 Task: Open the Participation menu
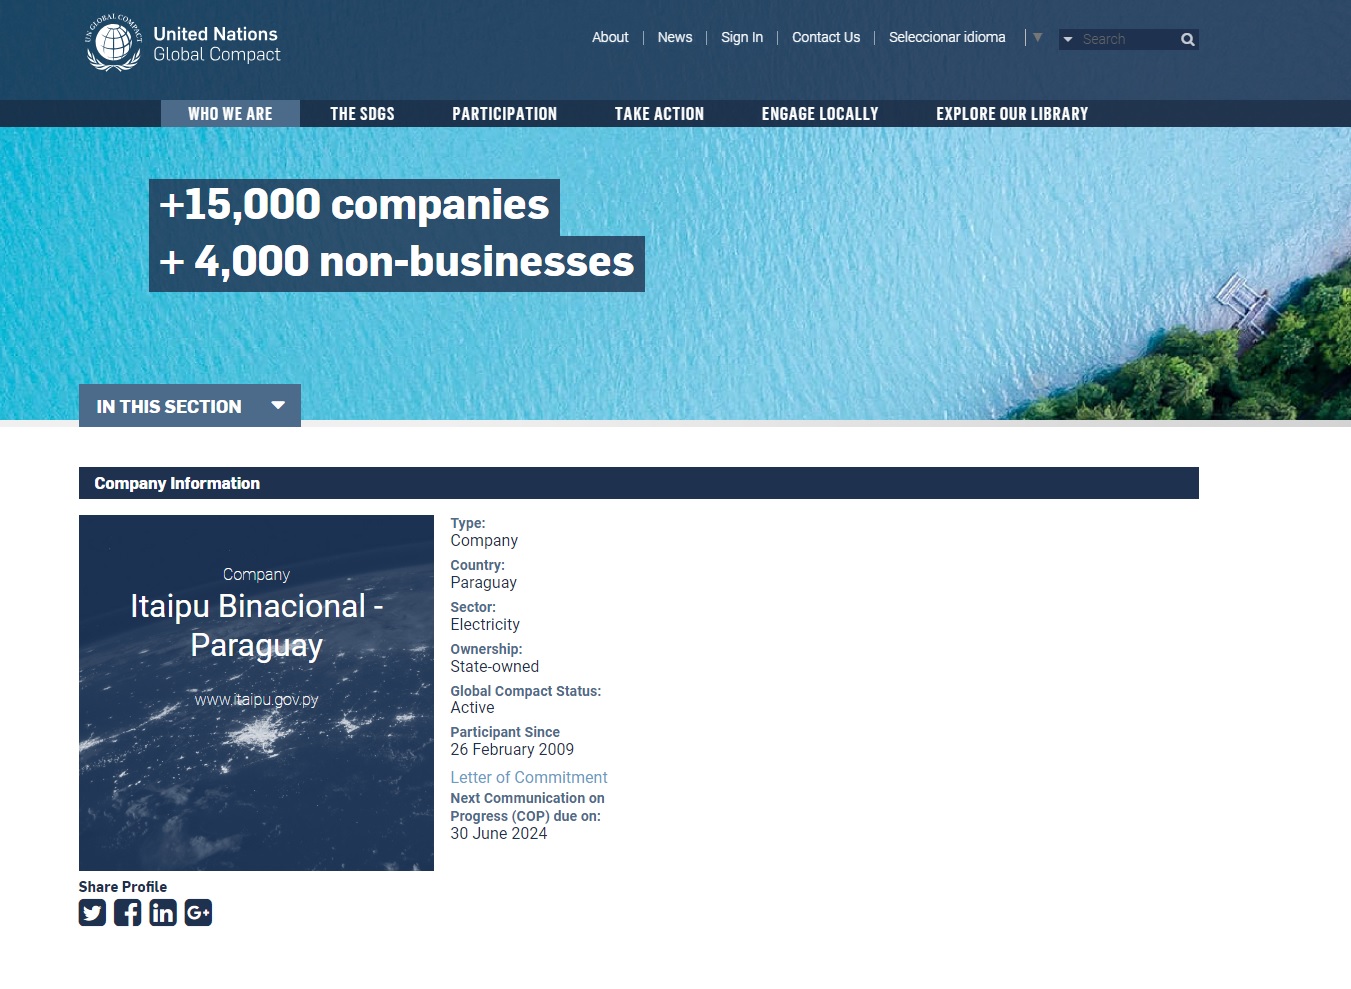tap(505, 114)
